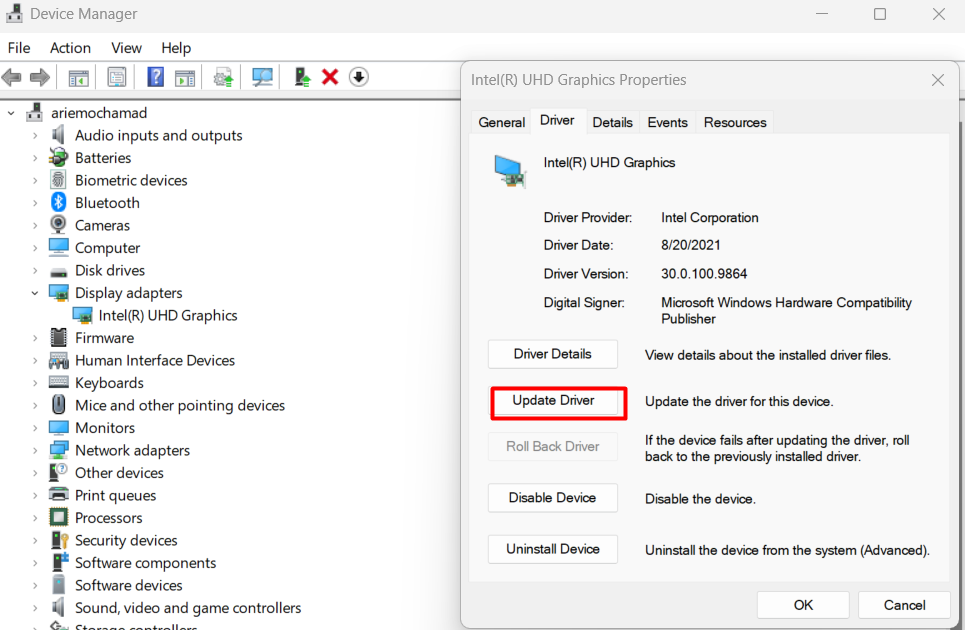Click the blue question mark Help icon
965x630 pixels.
(x=155, y=78)
